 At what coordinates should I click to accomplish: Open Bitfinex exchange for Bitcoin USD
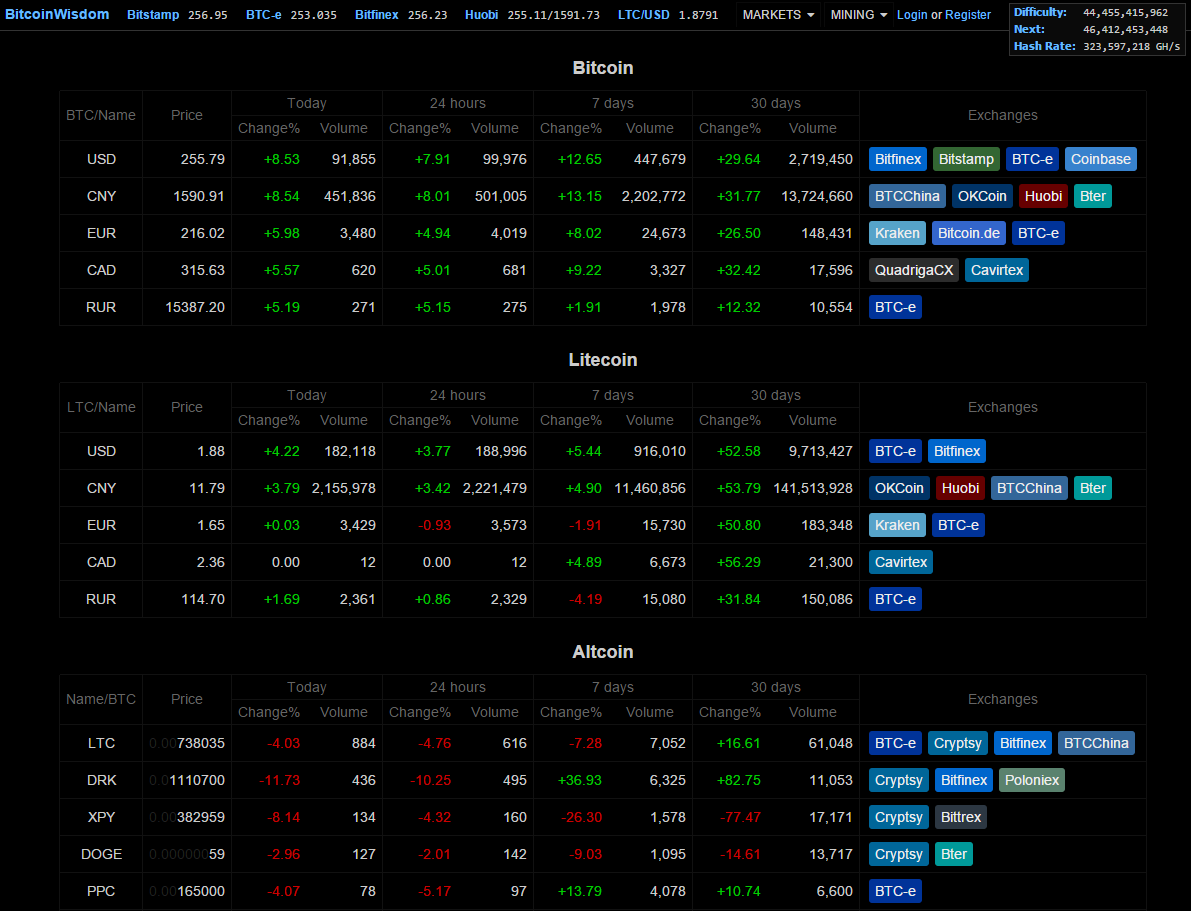point(898,160)
